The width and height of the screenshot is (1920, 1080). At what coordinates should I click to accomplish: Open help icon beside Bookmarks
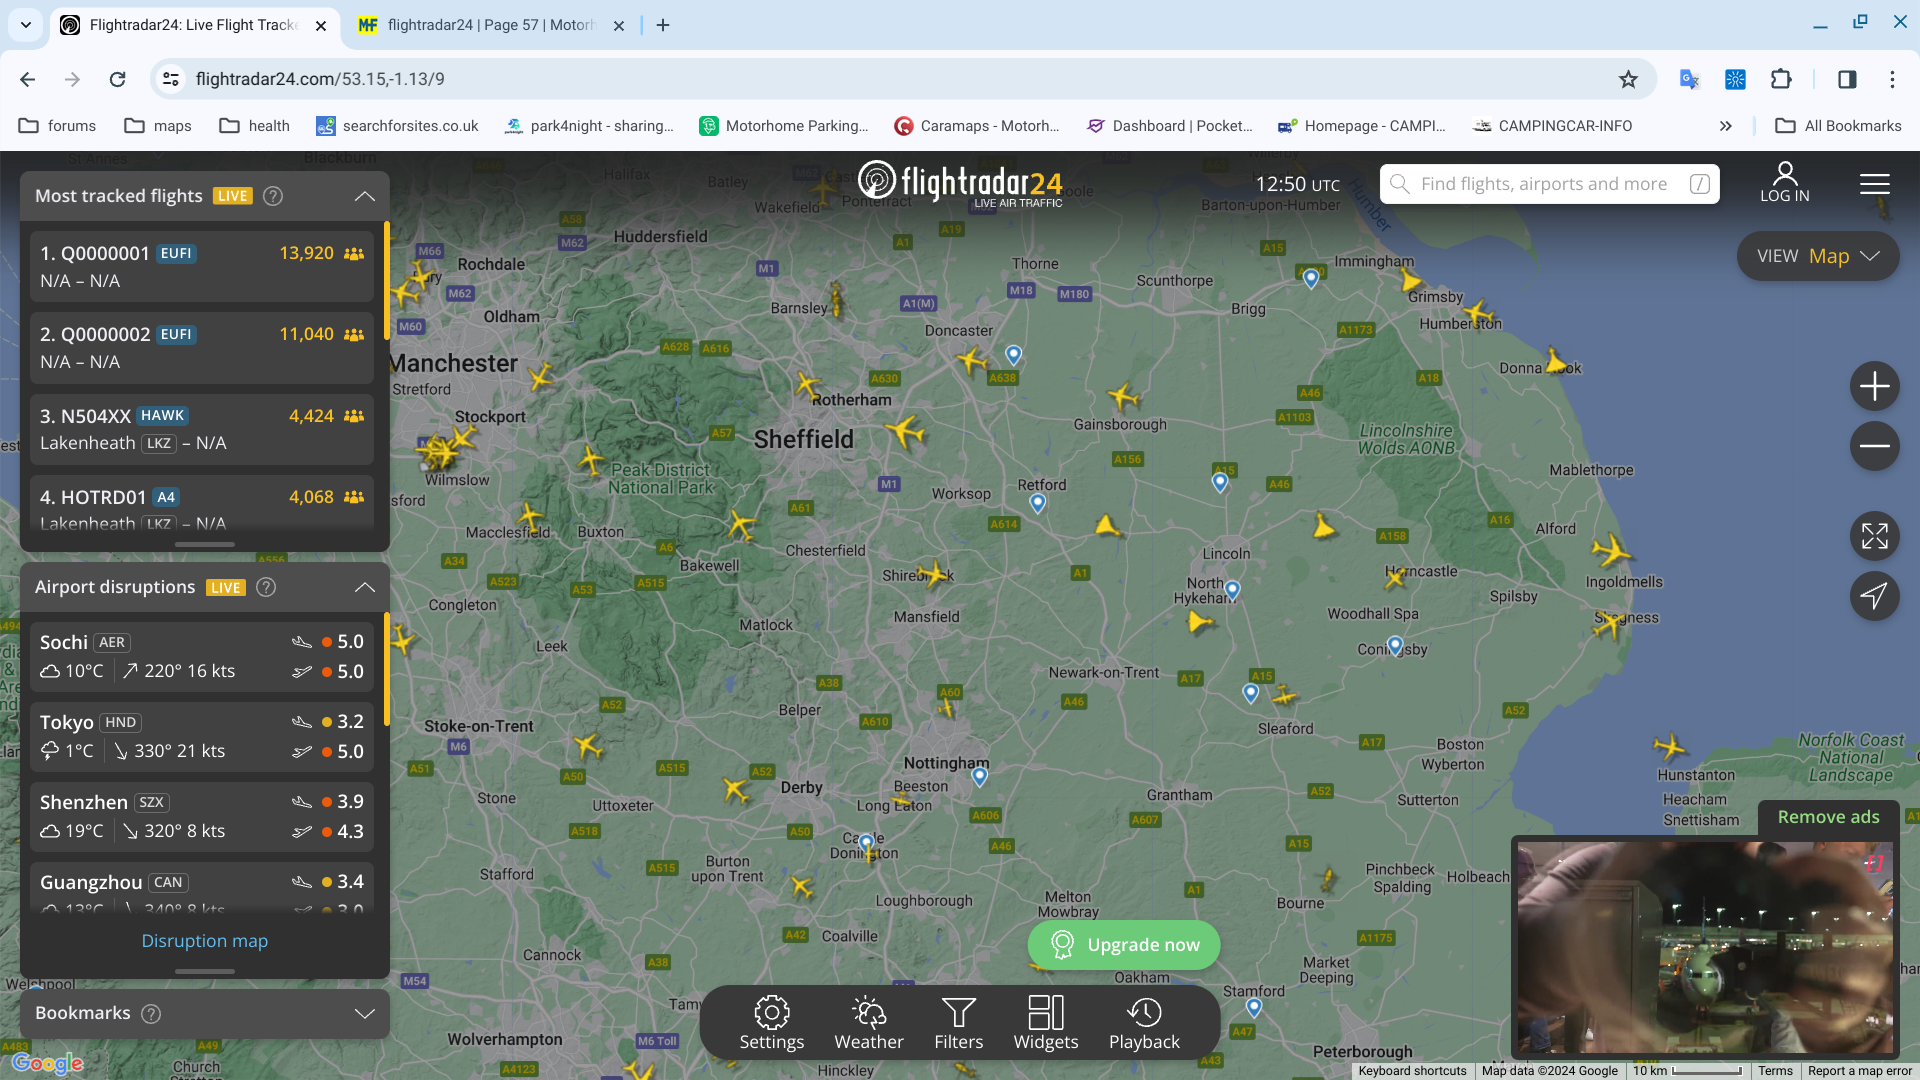151,1013
